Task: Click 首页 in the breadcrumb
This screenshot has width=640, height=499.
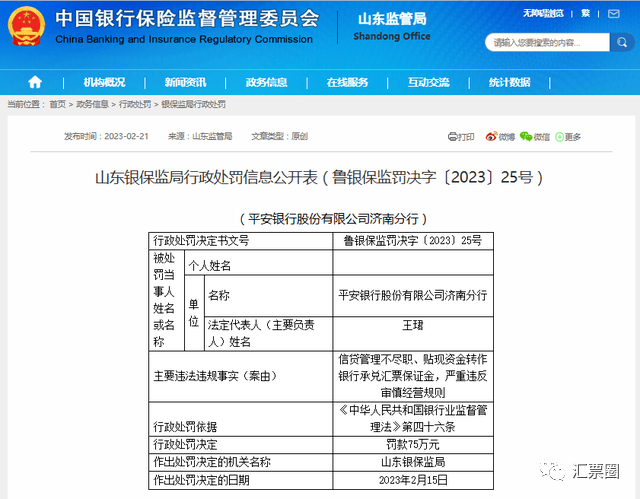Action: 58,104
